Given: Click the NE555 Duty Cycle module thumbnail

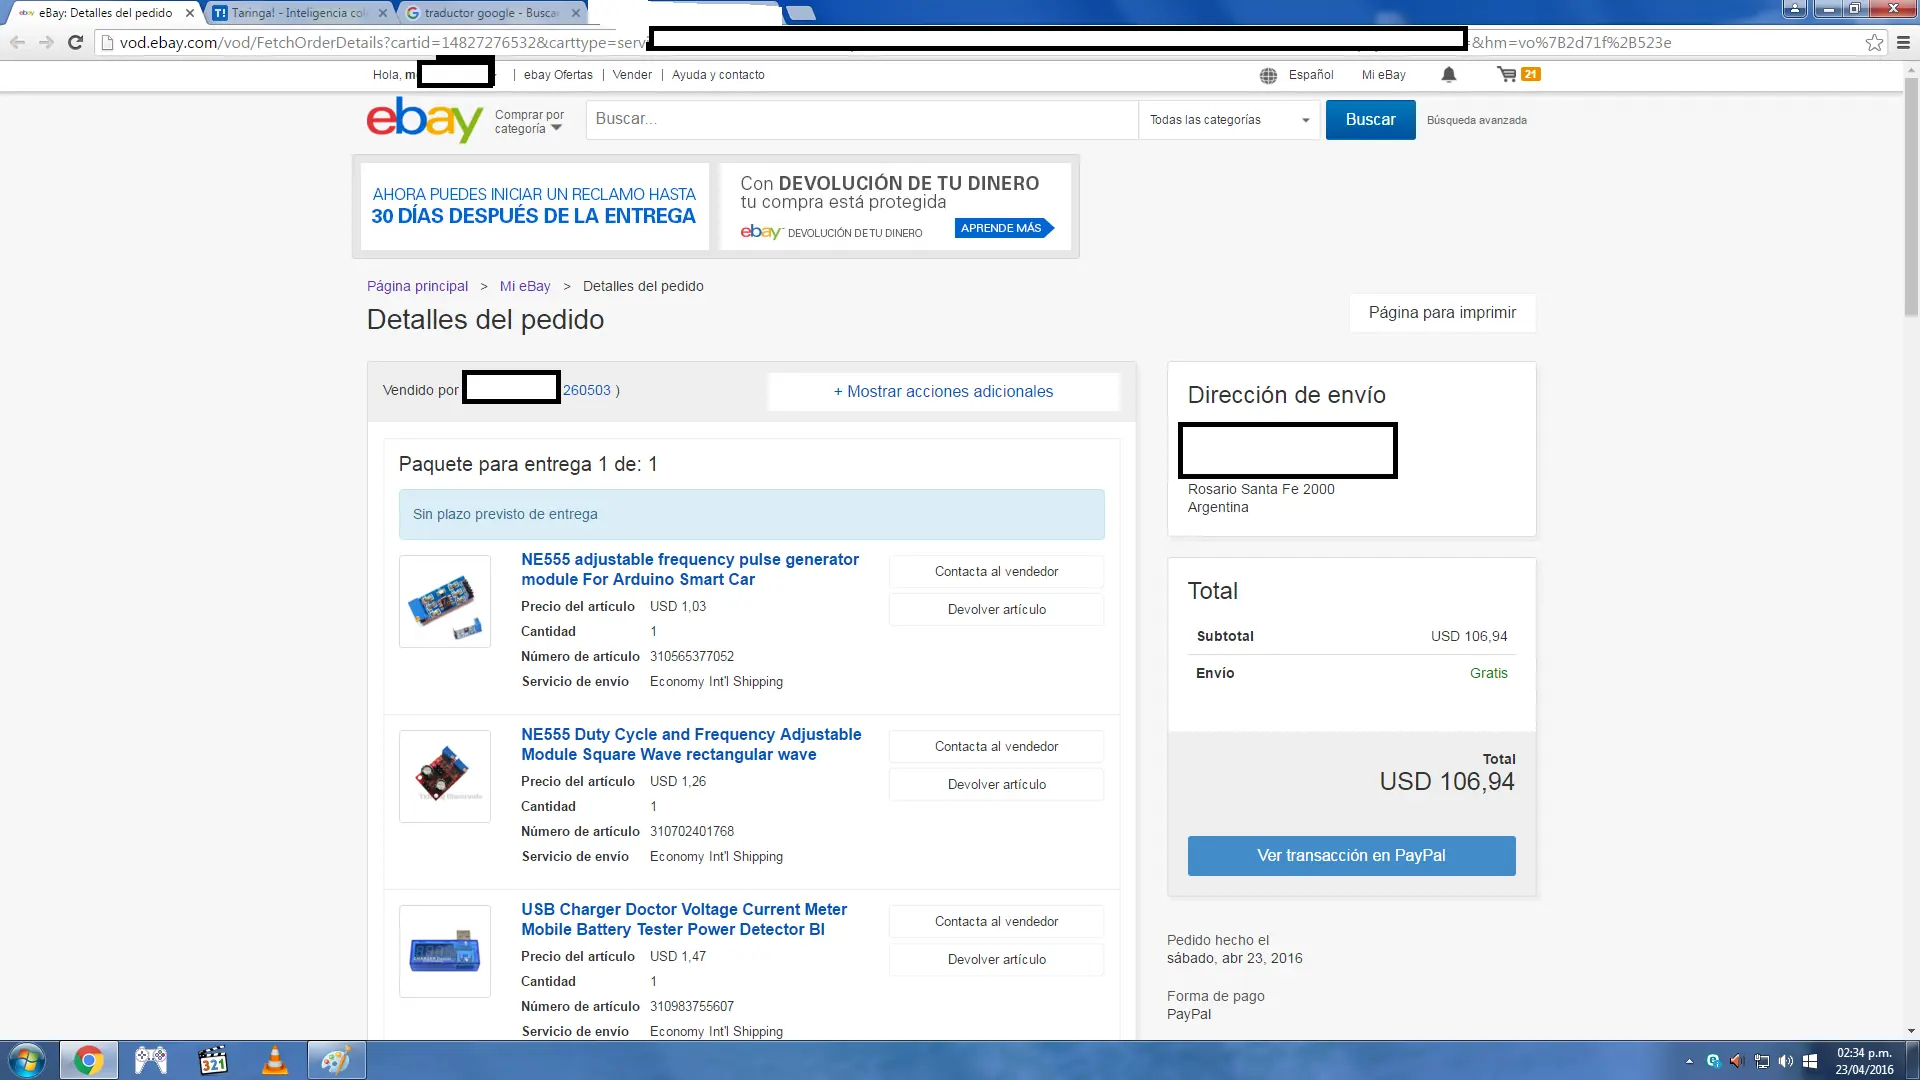Looking at the screenshot, I should point(445,777).
